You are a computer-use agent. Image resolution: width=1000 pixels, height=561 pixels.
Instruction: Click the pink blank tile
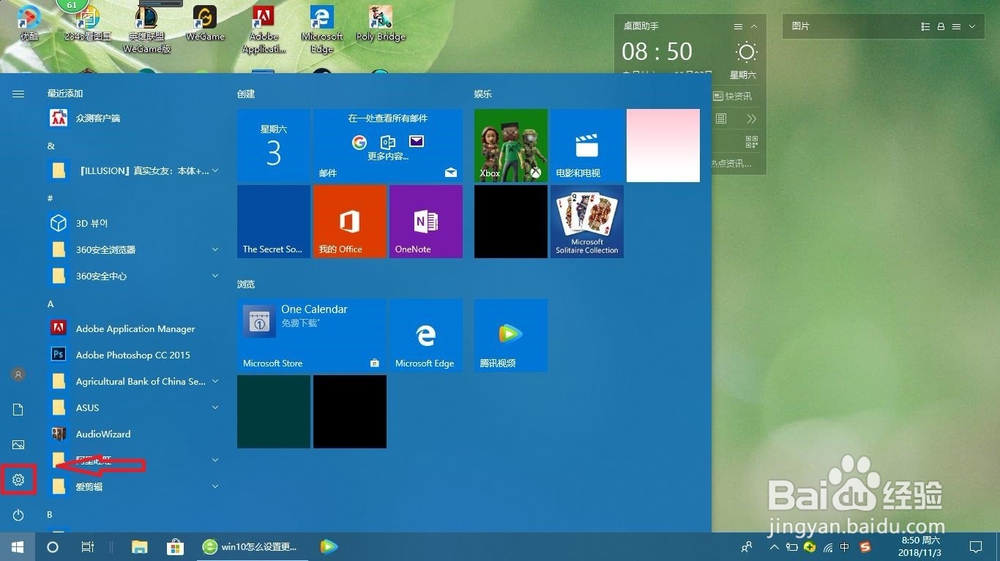(x=663, y=145)
